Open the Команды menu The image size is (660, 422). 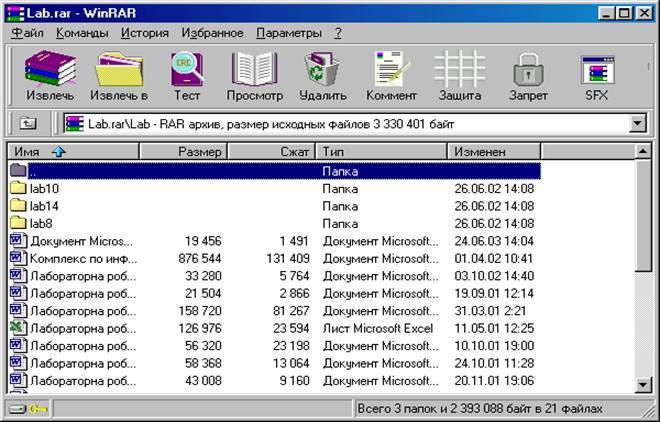(82, 33)
